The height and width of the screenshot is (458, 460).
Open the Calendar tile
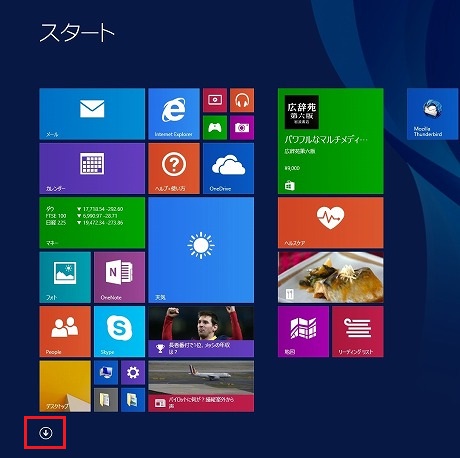[x=92, y=168]
